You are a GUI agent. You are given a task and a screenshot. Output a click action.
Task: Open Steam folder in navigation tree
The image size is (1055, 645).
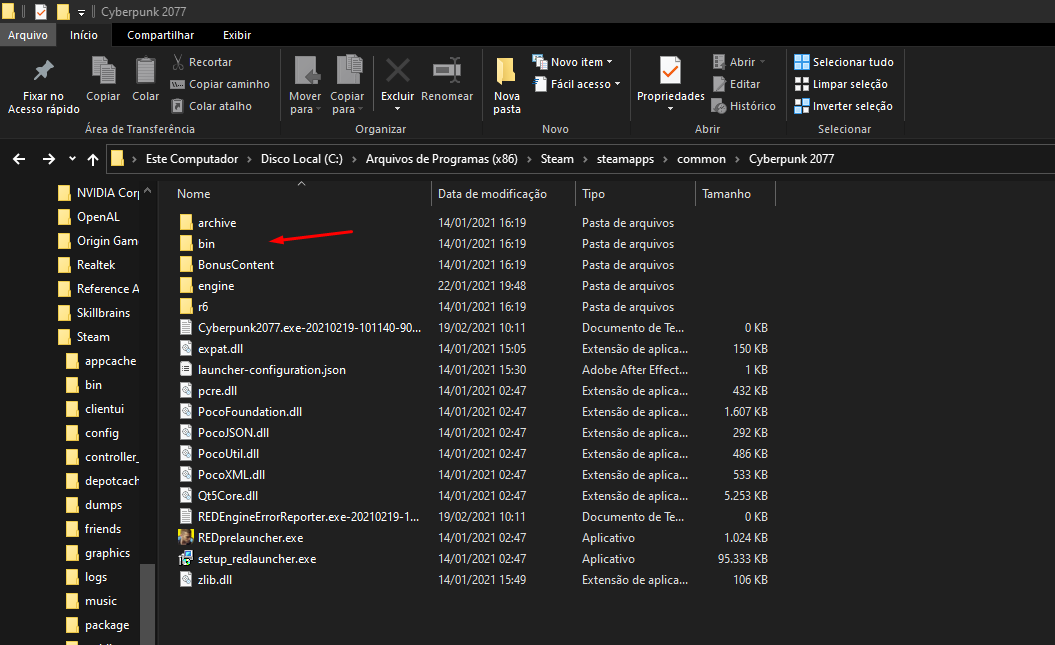click(x=93, y=337)
